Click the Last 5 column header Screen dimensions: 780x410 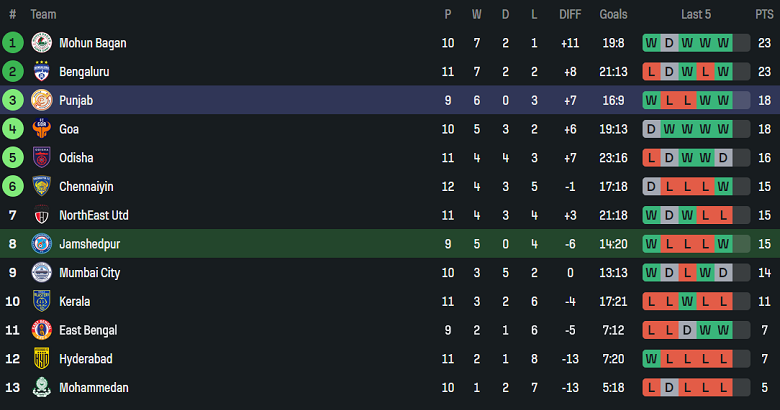coord(696,14)
